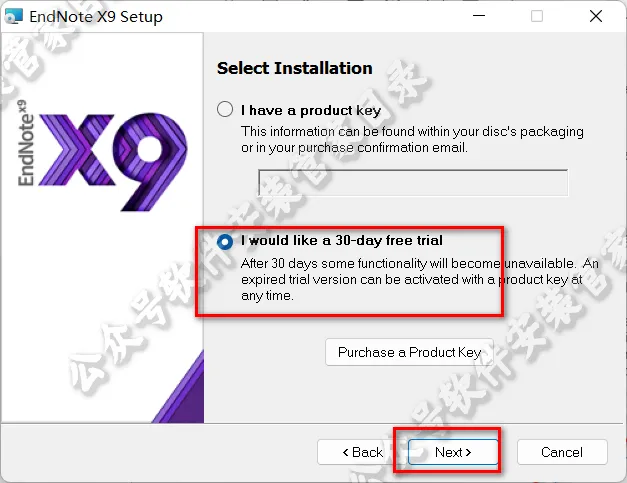Click the purple triangle decoration on banner
This screenshot has height=483, width=627.
pyautogui.click(x=178, y=386)
